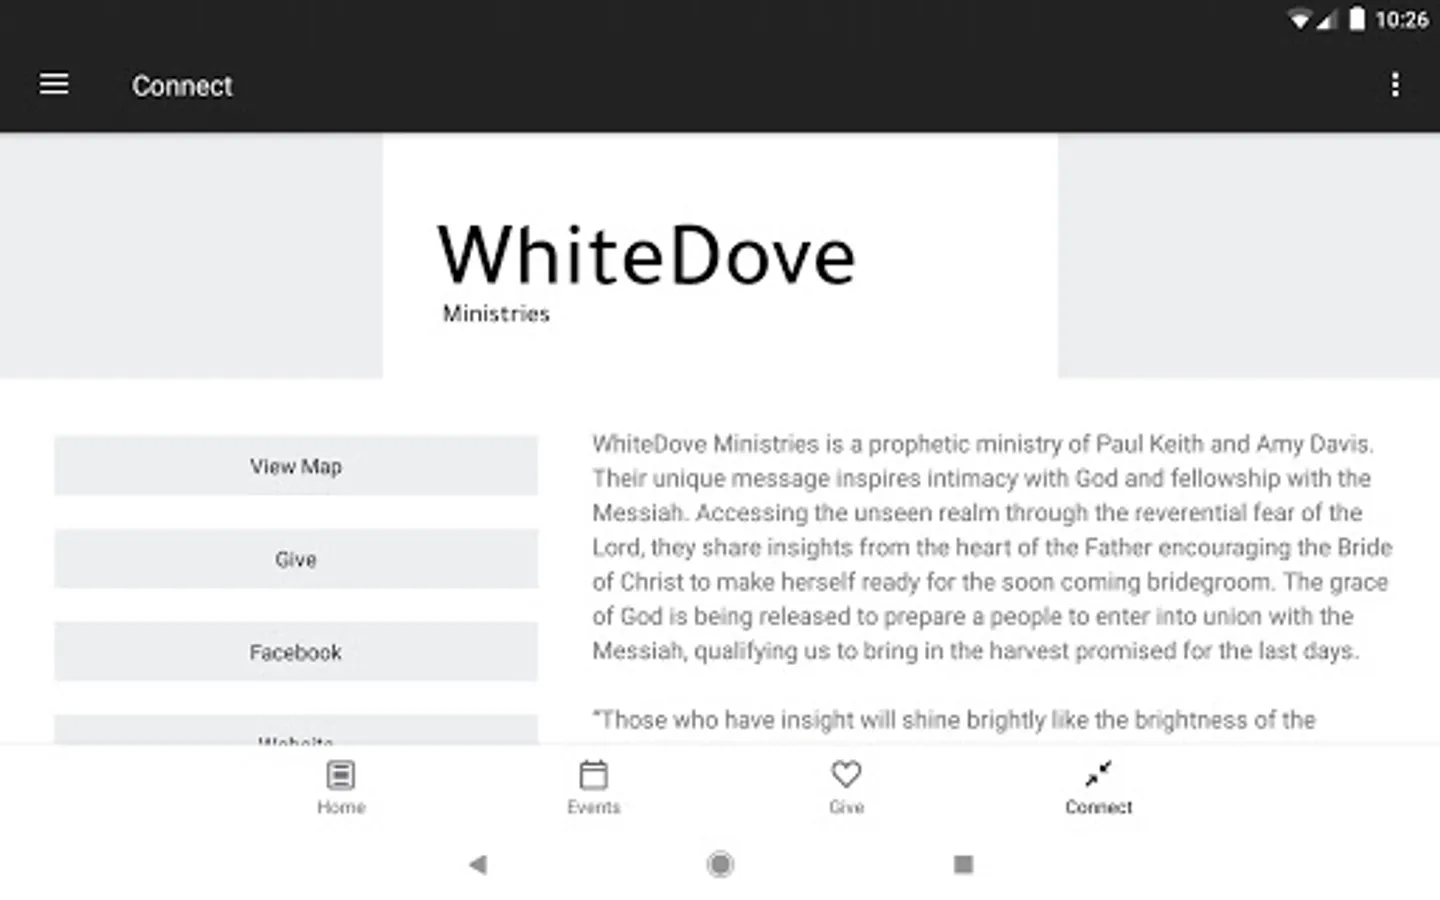Tap the Wi-Fi status icon
Viewport: 1440px width, 900px height.
pyautogui.click(x=1299, y=20)
